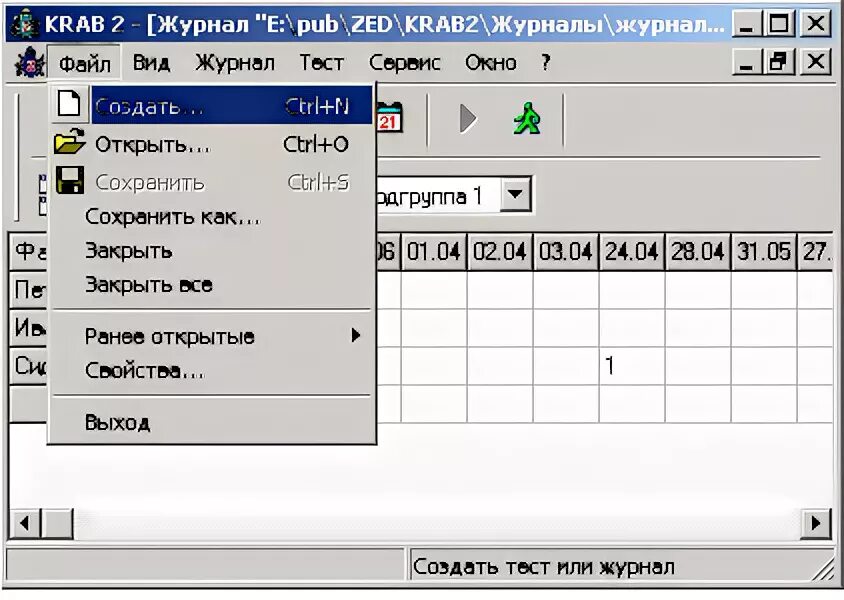Open the ? help menu
Screen dimensions: 844x600
[546, 63]
